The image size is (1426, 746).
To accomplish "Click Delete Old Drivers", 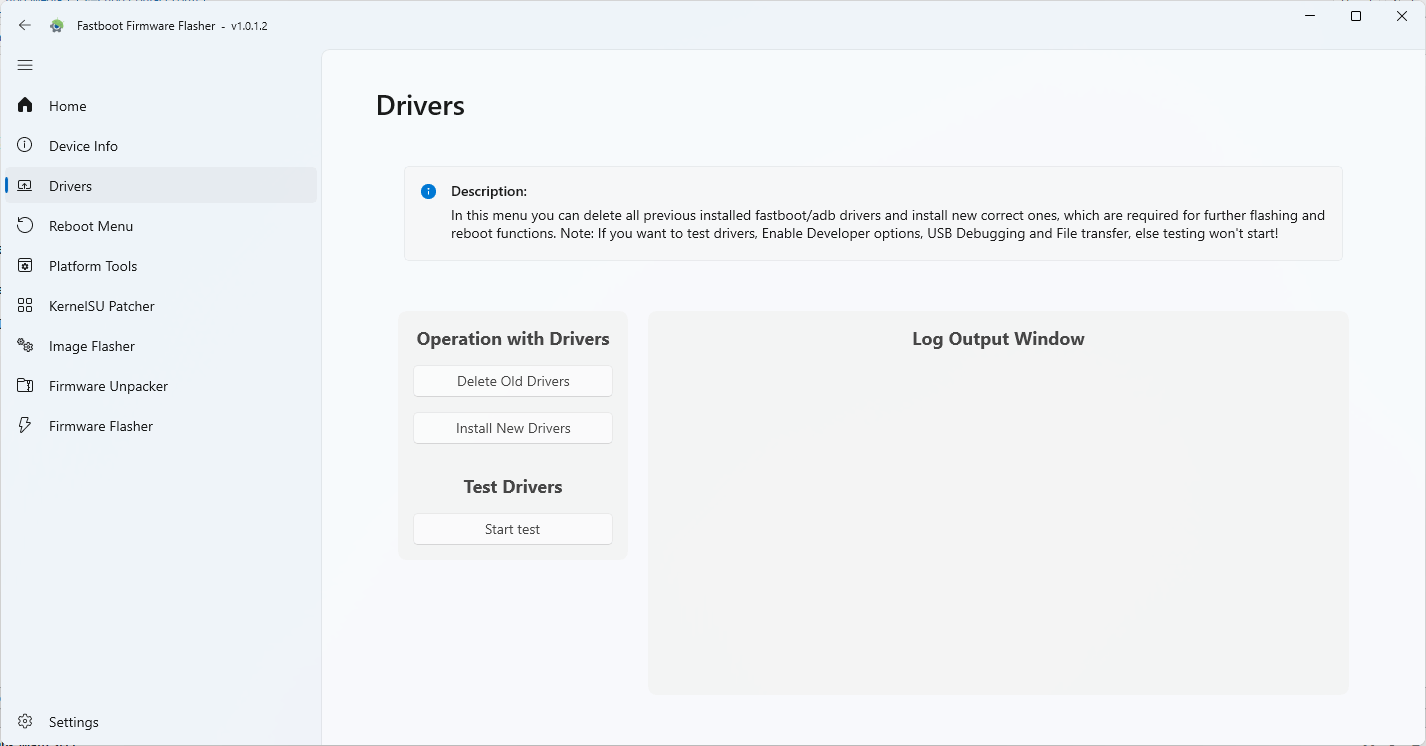I will [x=512, y=381].
